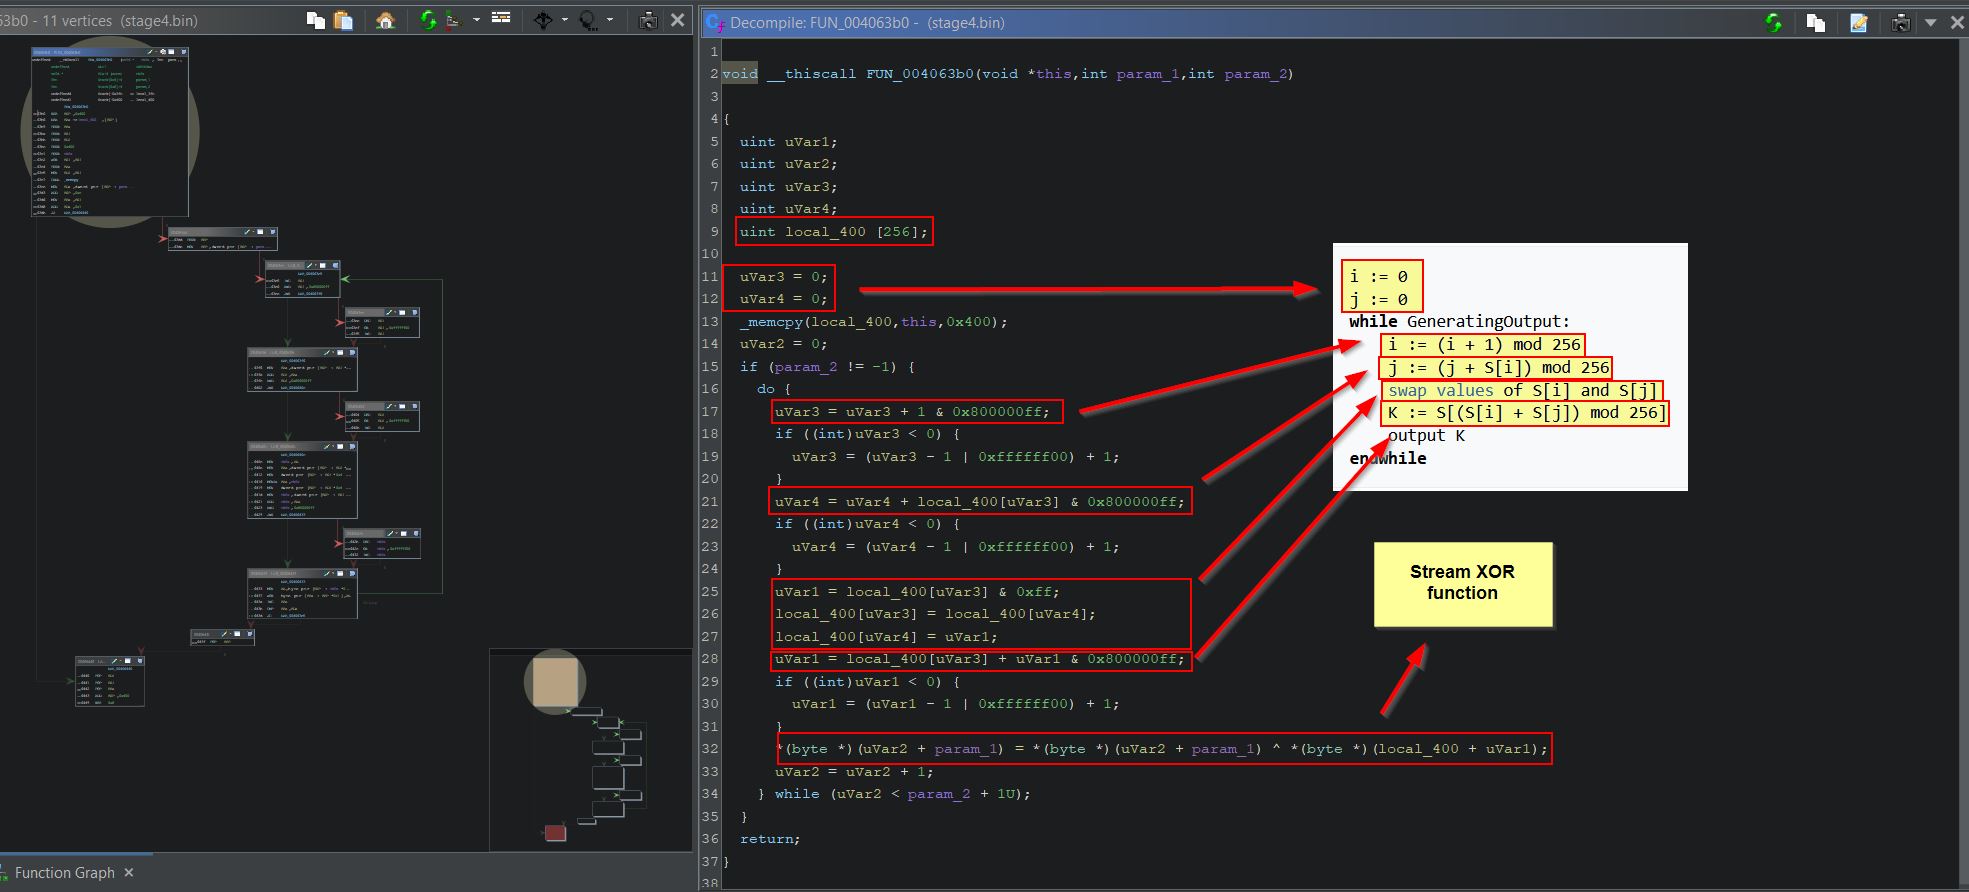Screen dimensions: 1969x892
Task: Expand the block focus mode dropdown
Action: (x=610, y=20)
